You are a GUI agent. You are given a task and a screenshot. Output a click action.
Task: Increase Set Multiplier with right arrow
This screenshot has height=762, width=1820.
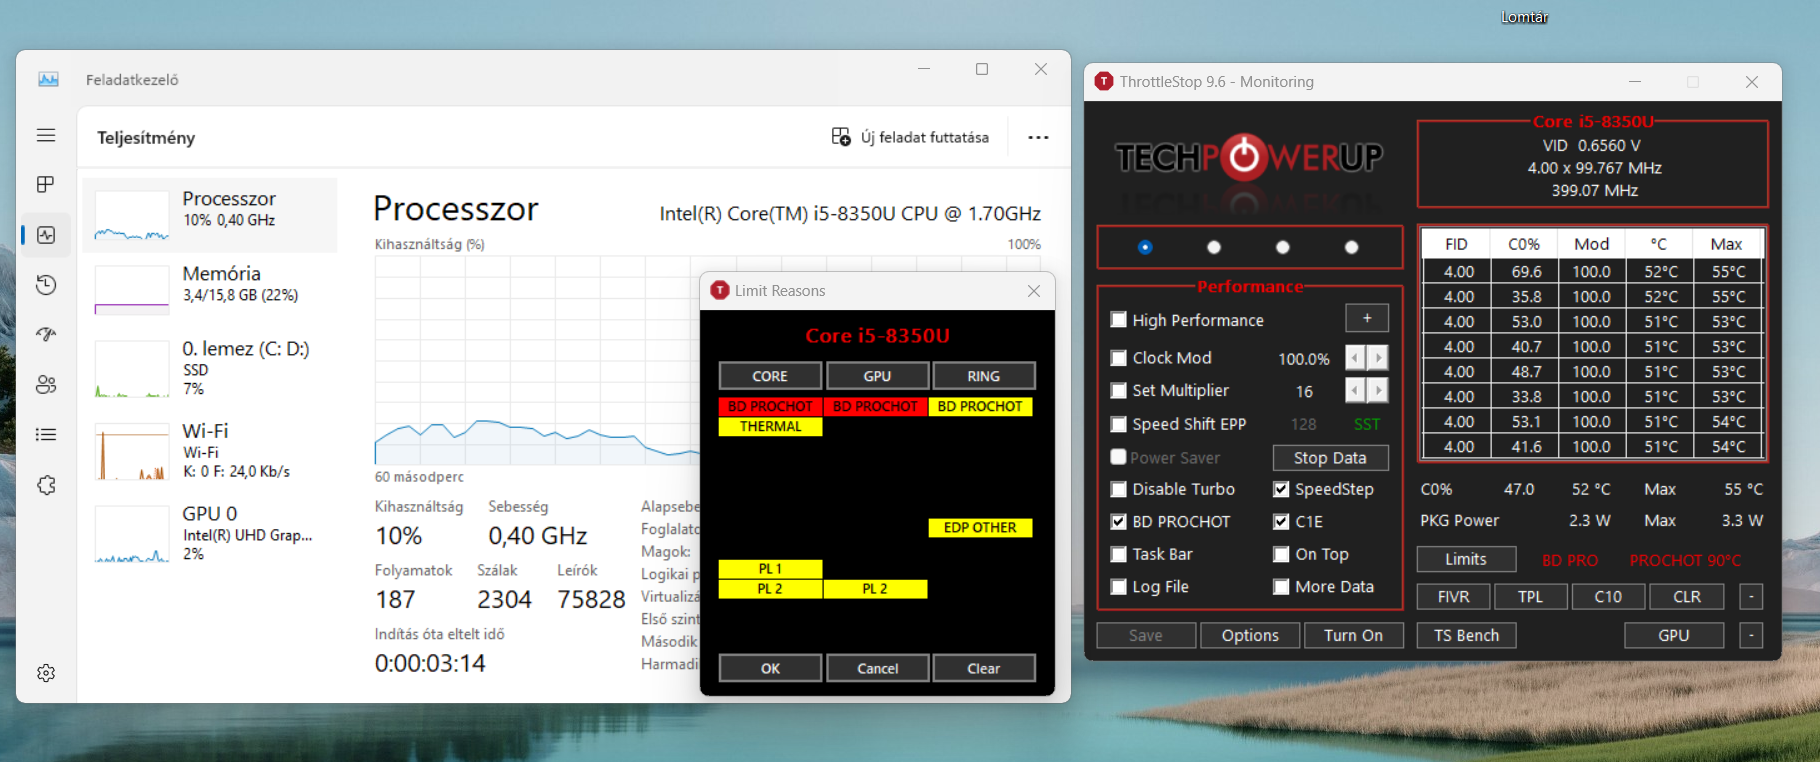pos(1378,390)
